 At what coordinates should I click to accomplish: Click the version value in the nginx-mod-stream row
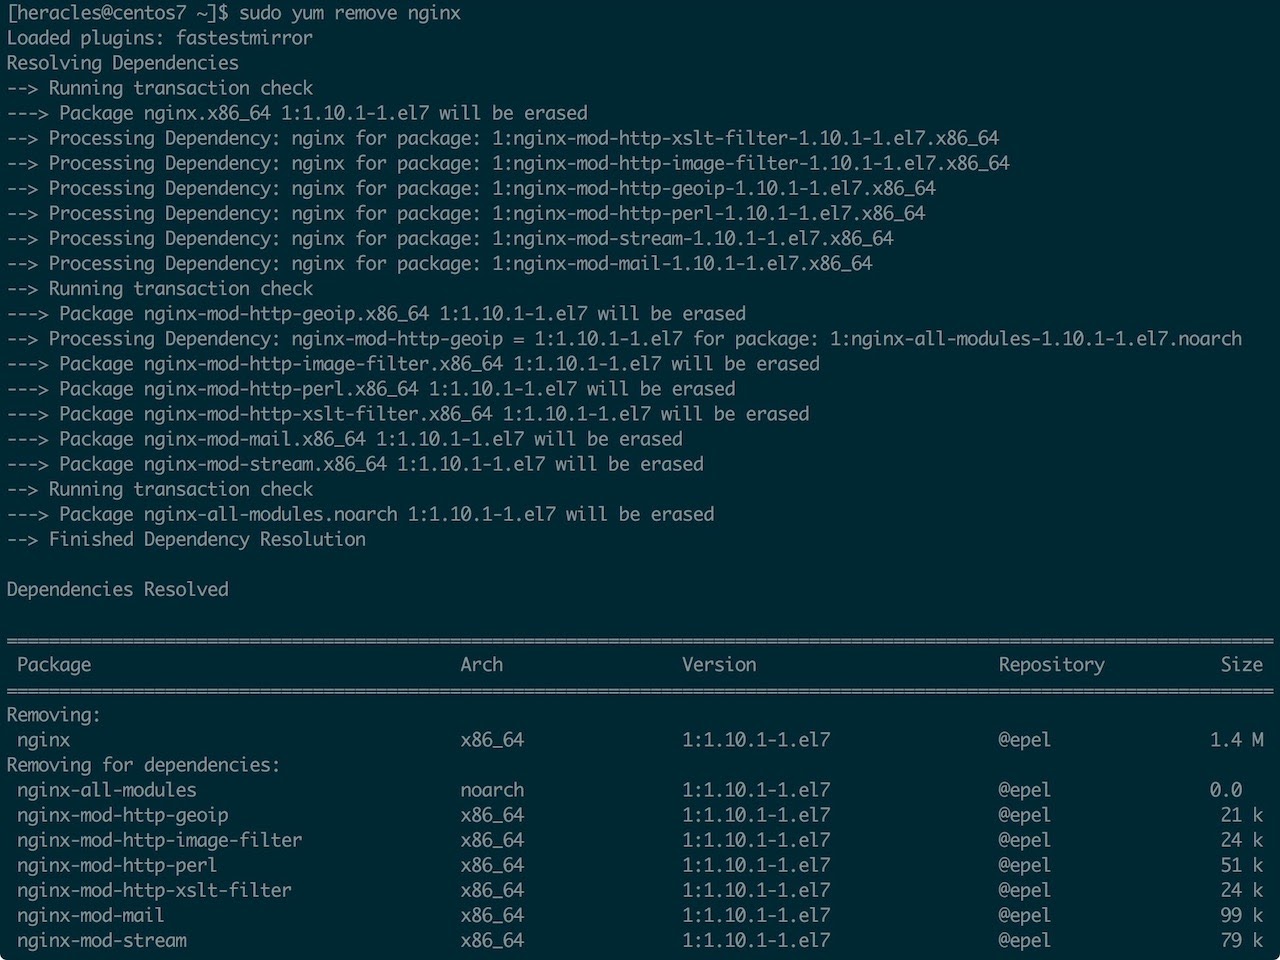pos(756,940)
